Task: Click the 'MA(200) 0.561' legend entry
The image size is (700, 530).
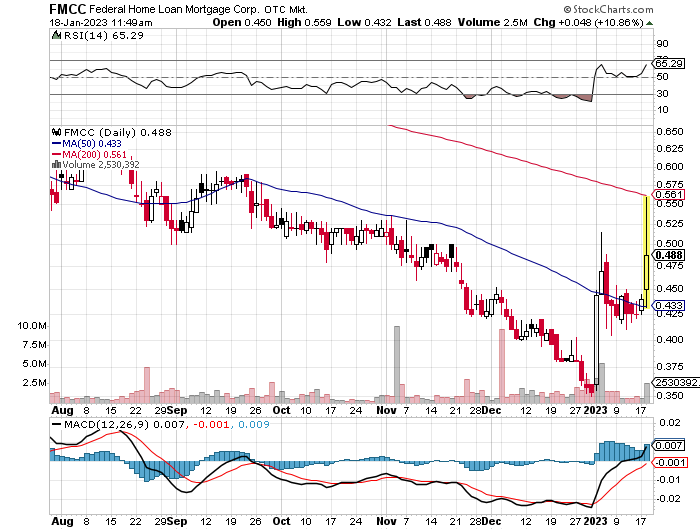Action: click(x=94, y=154)
